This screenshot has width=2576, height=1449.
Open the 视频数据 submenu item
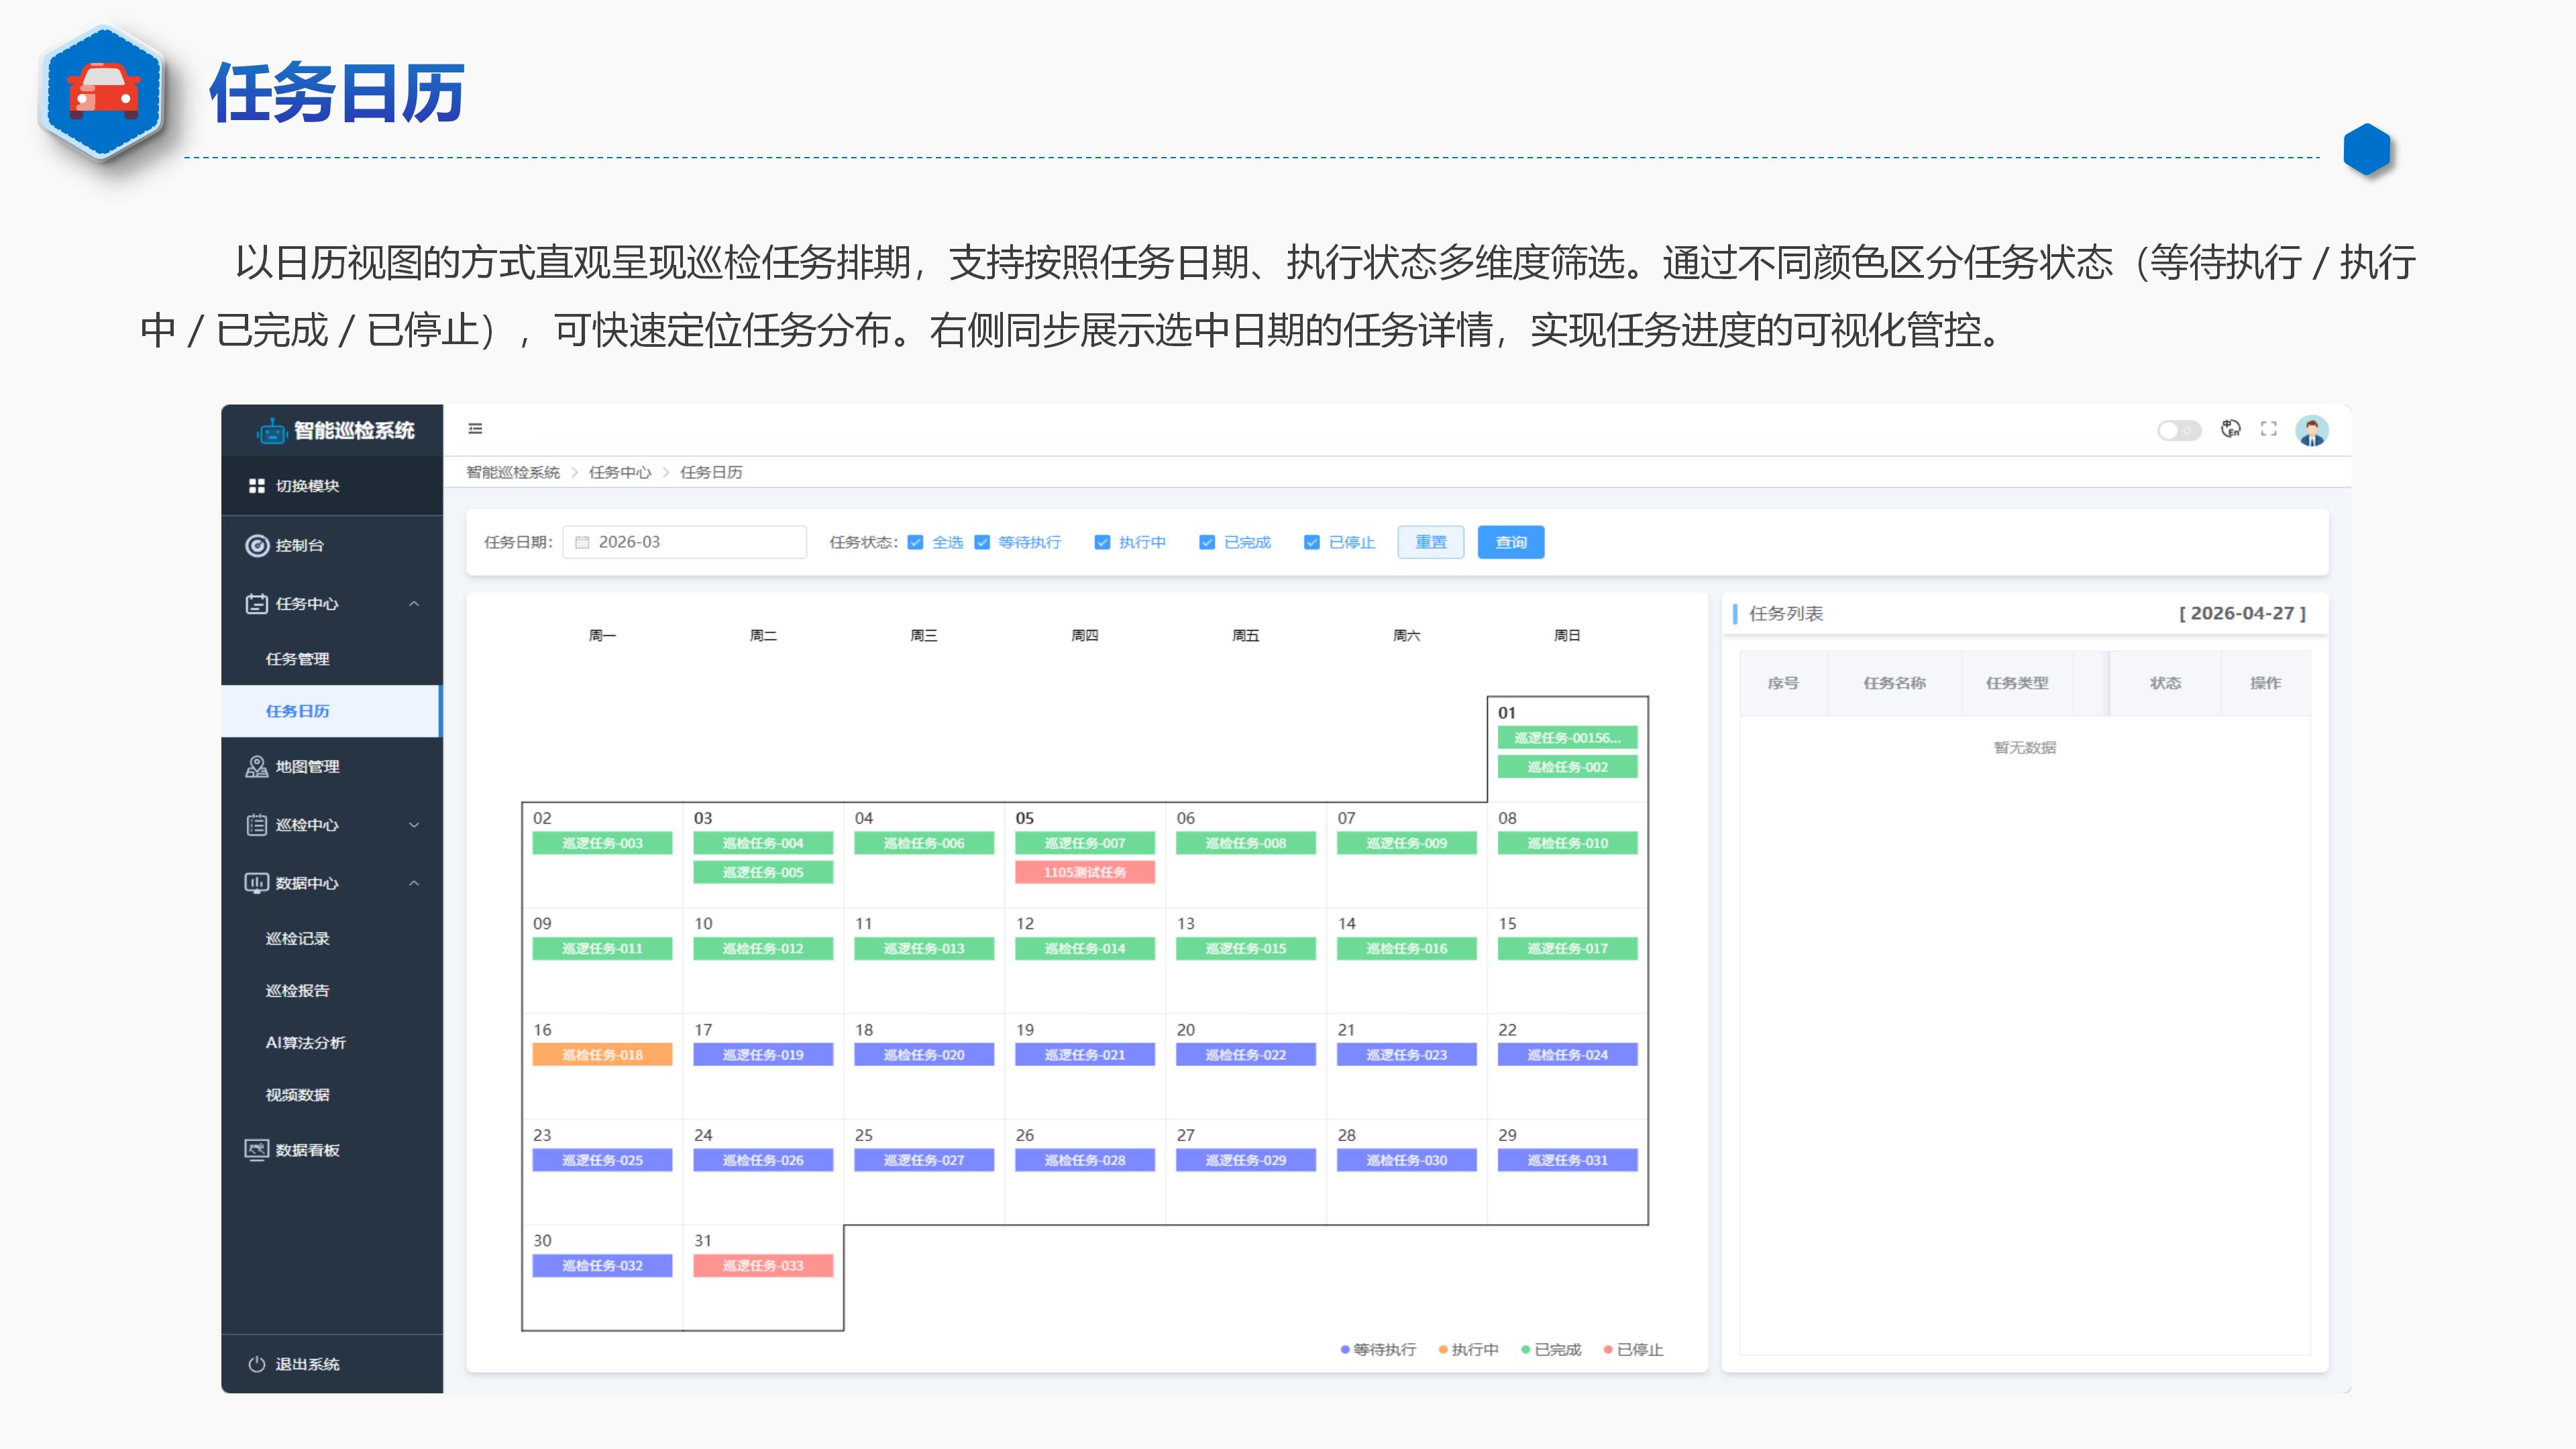(x=332, y=1095)
